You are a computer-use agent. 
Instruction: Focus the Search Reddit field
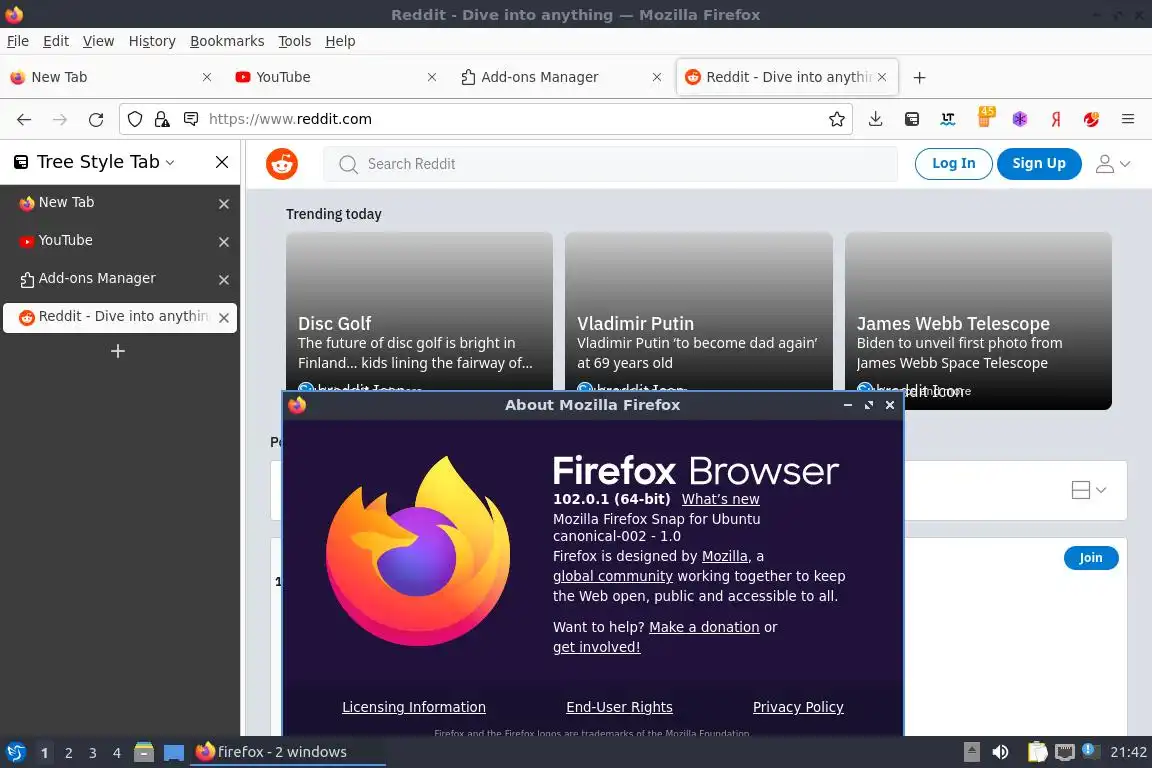(611, 164)
